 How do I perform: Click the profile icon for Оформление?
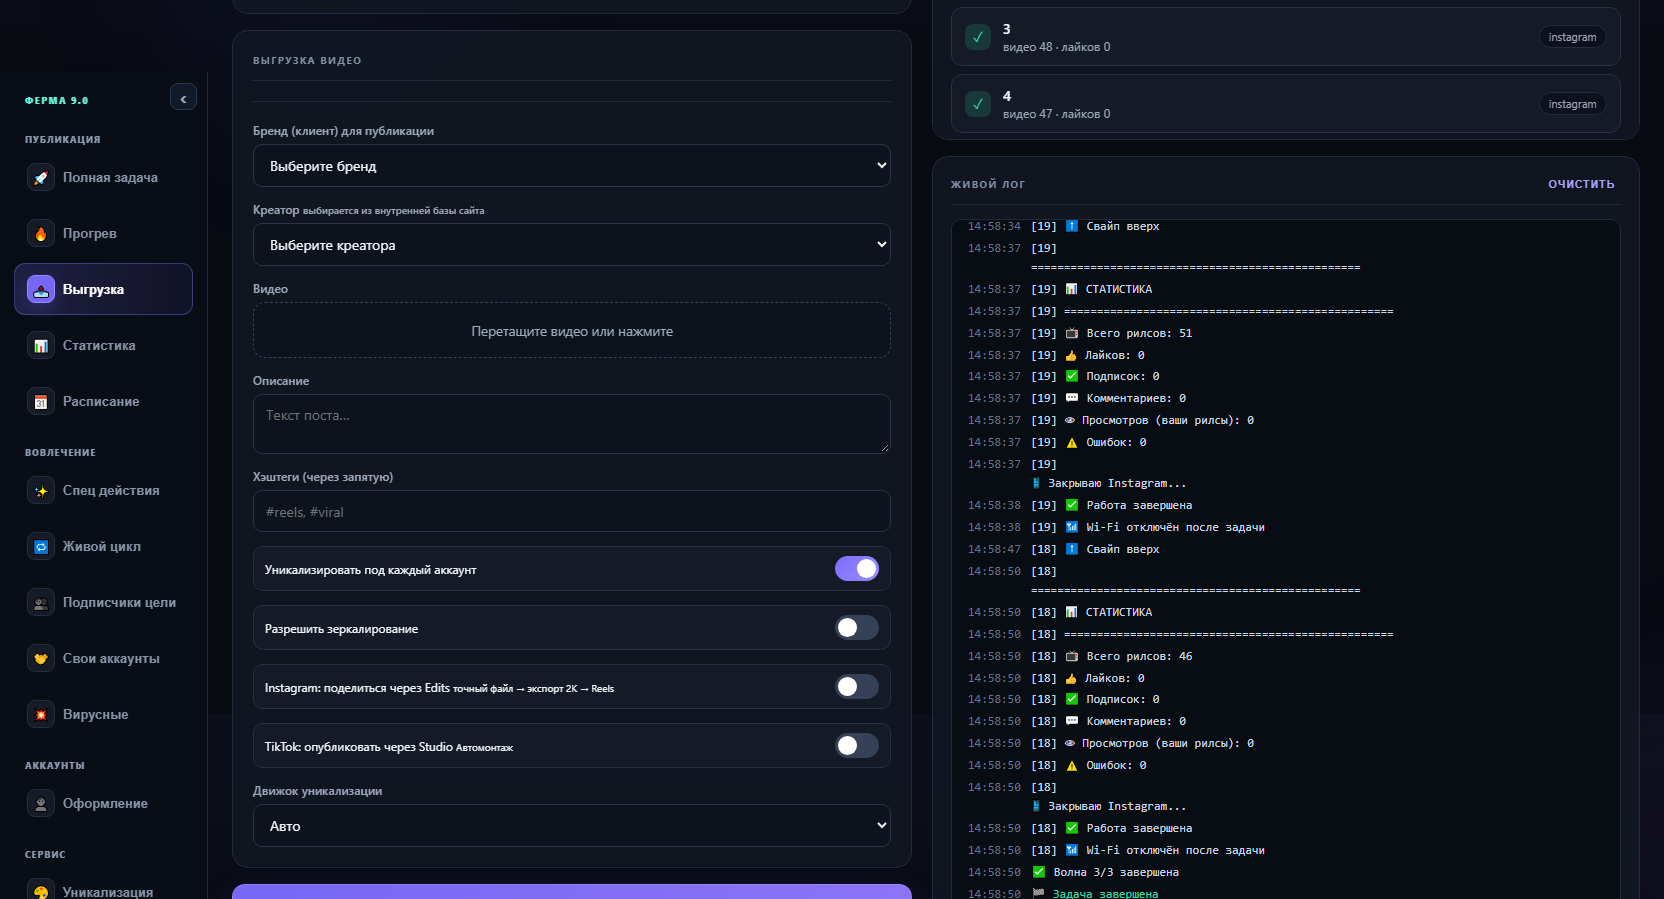[41, 804]
